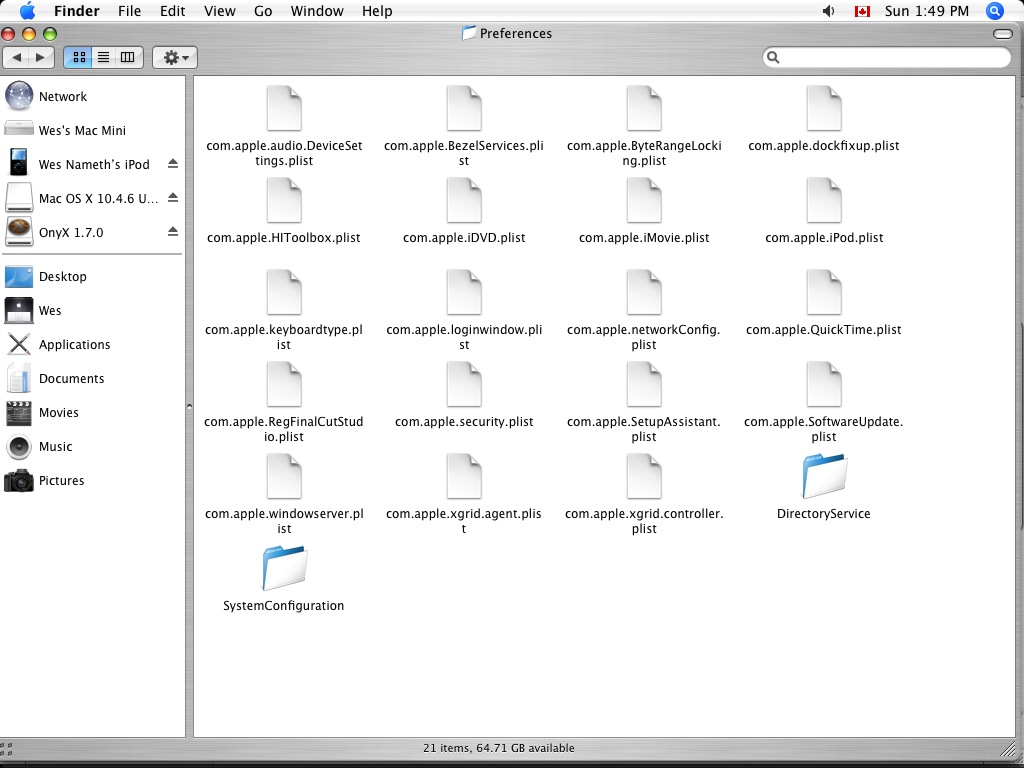This screenshot has width=1024, height=768.
Task: Select Wes Nameth's iPod in sidebar
Action: [93, 164]
